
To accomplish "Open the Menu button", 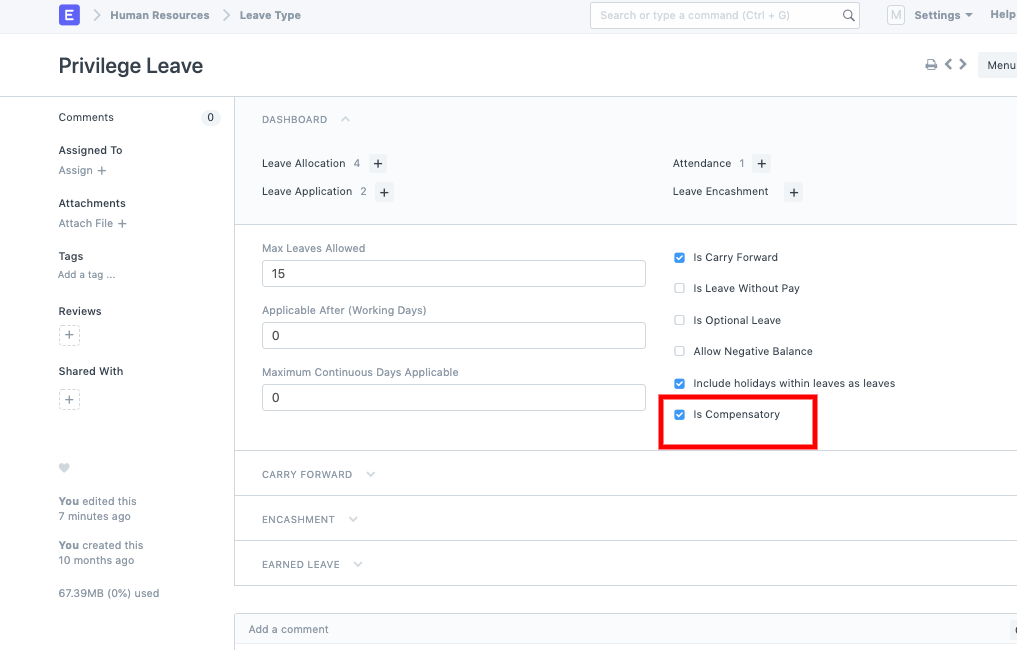I will [999, 66].
